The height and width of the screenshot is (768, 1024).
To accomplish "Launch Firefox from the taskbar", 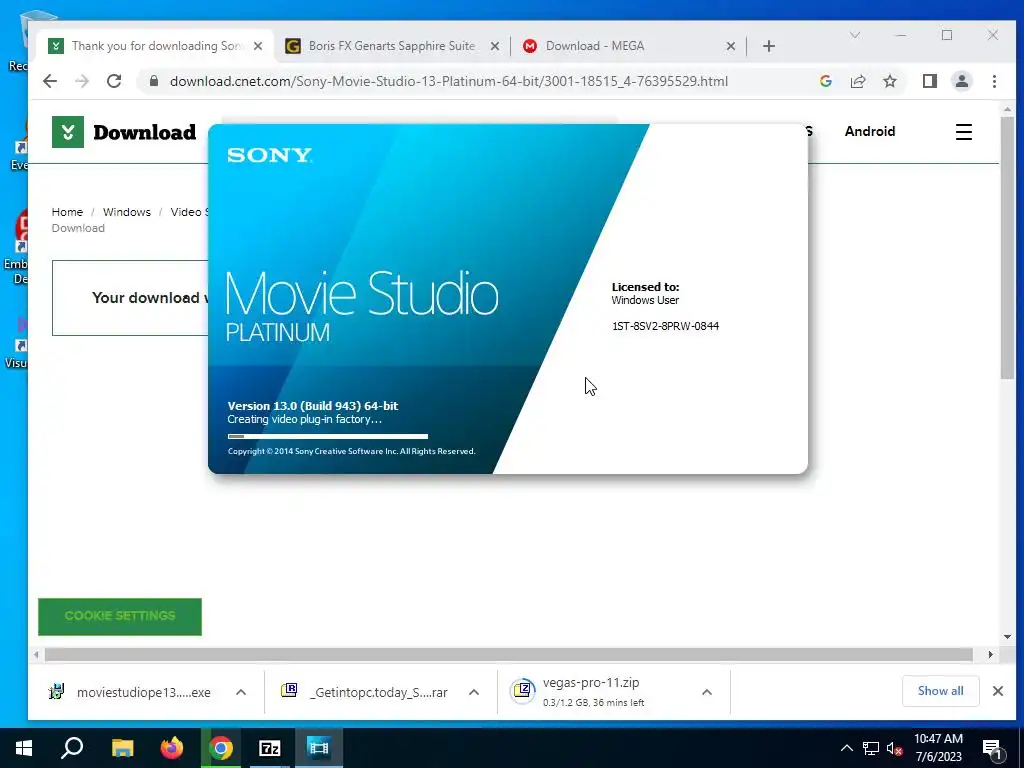I will click(172, 748).
